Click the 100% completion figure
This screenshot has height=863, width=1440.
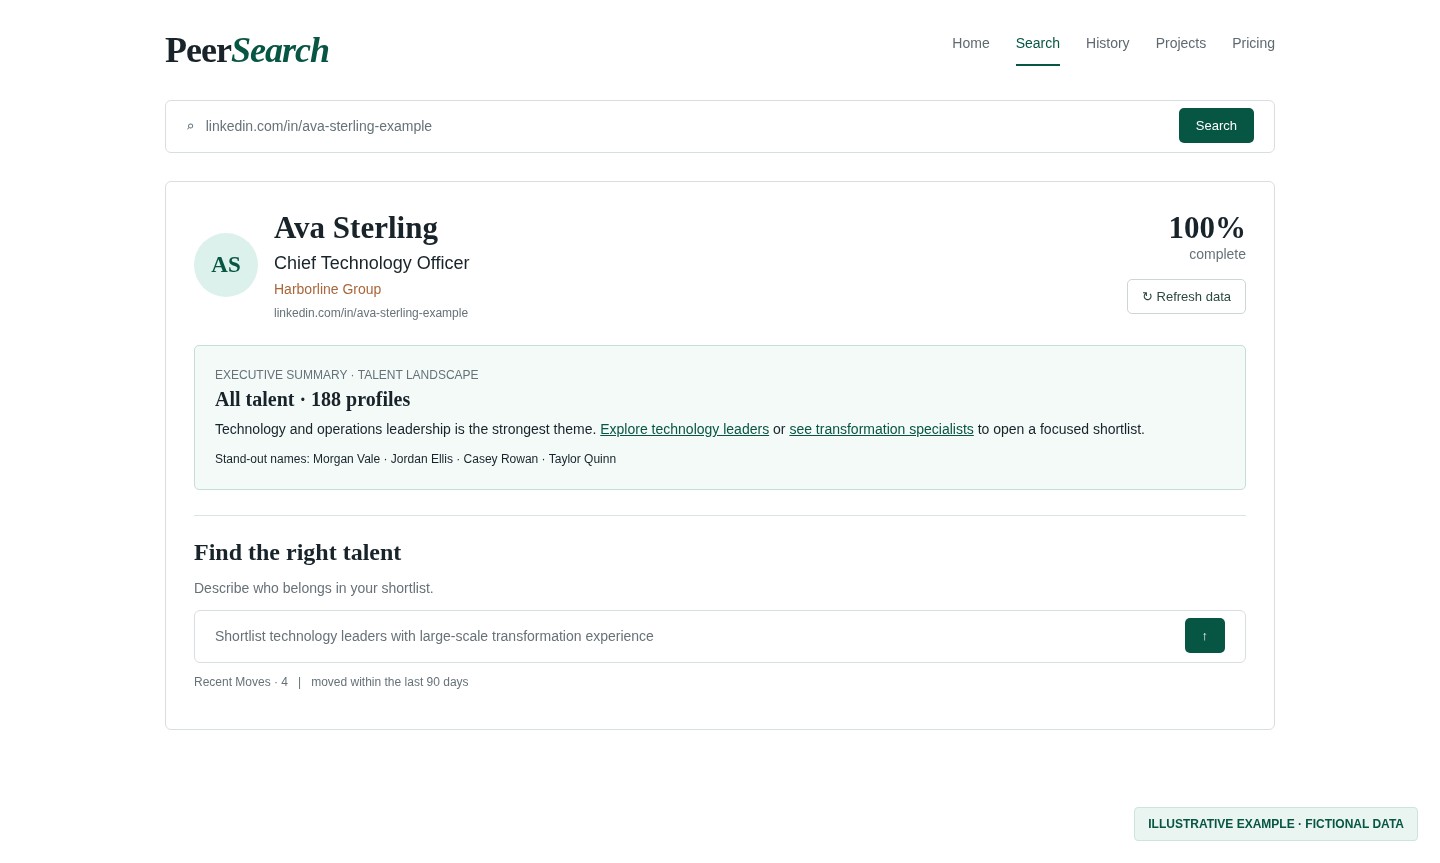click(x=1207, y=228)
